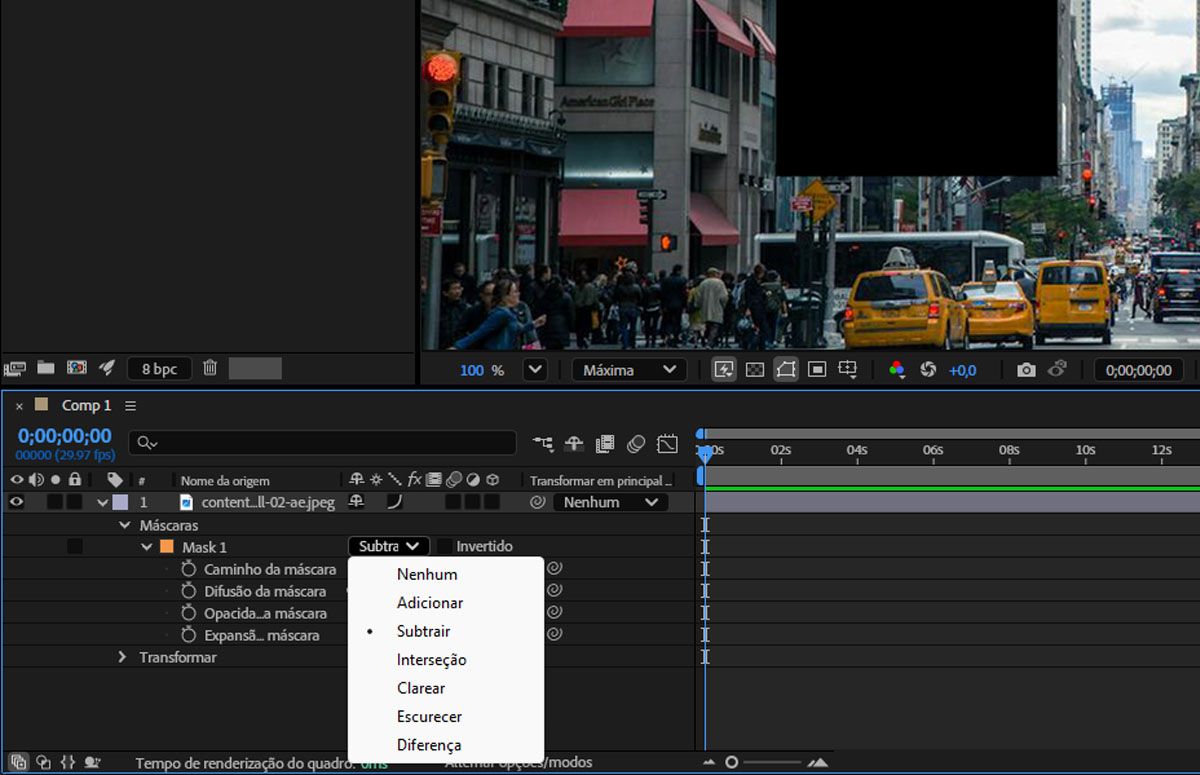Choose Interseção in the mask mode menu
This screenshot has height=775, width=1200.
tap(431, 660)
